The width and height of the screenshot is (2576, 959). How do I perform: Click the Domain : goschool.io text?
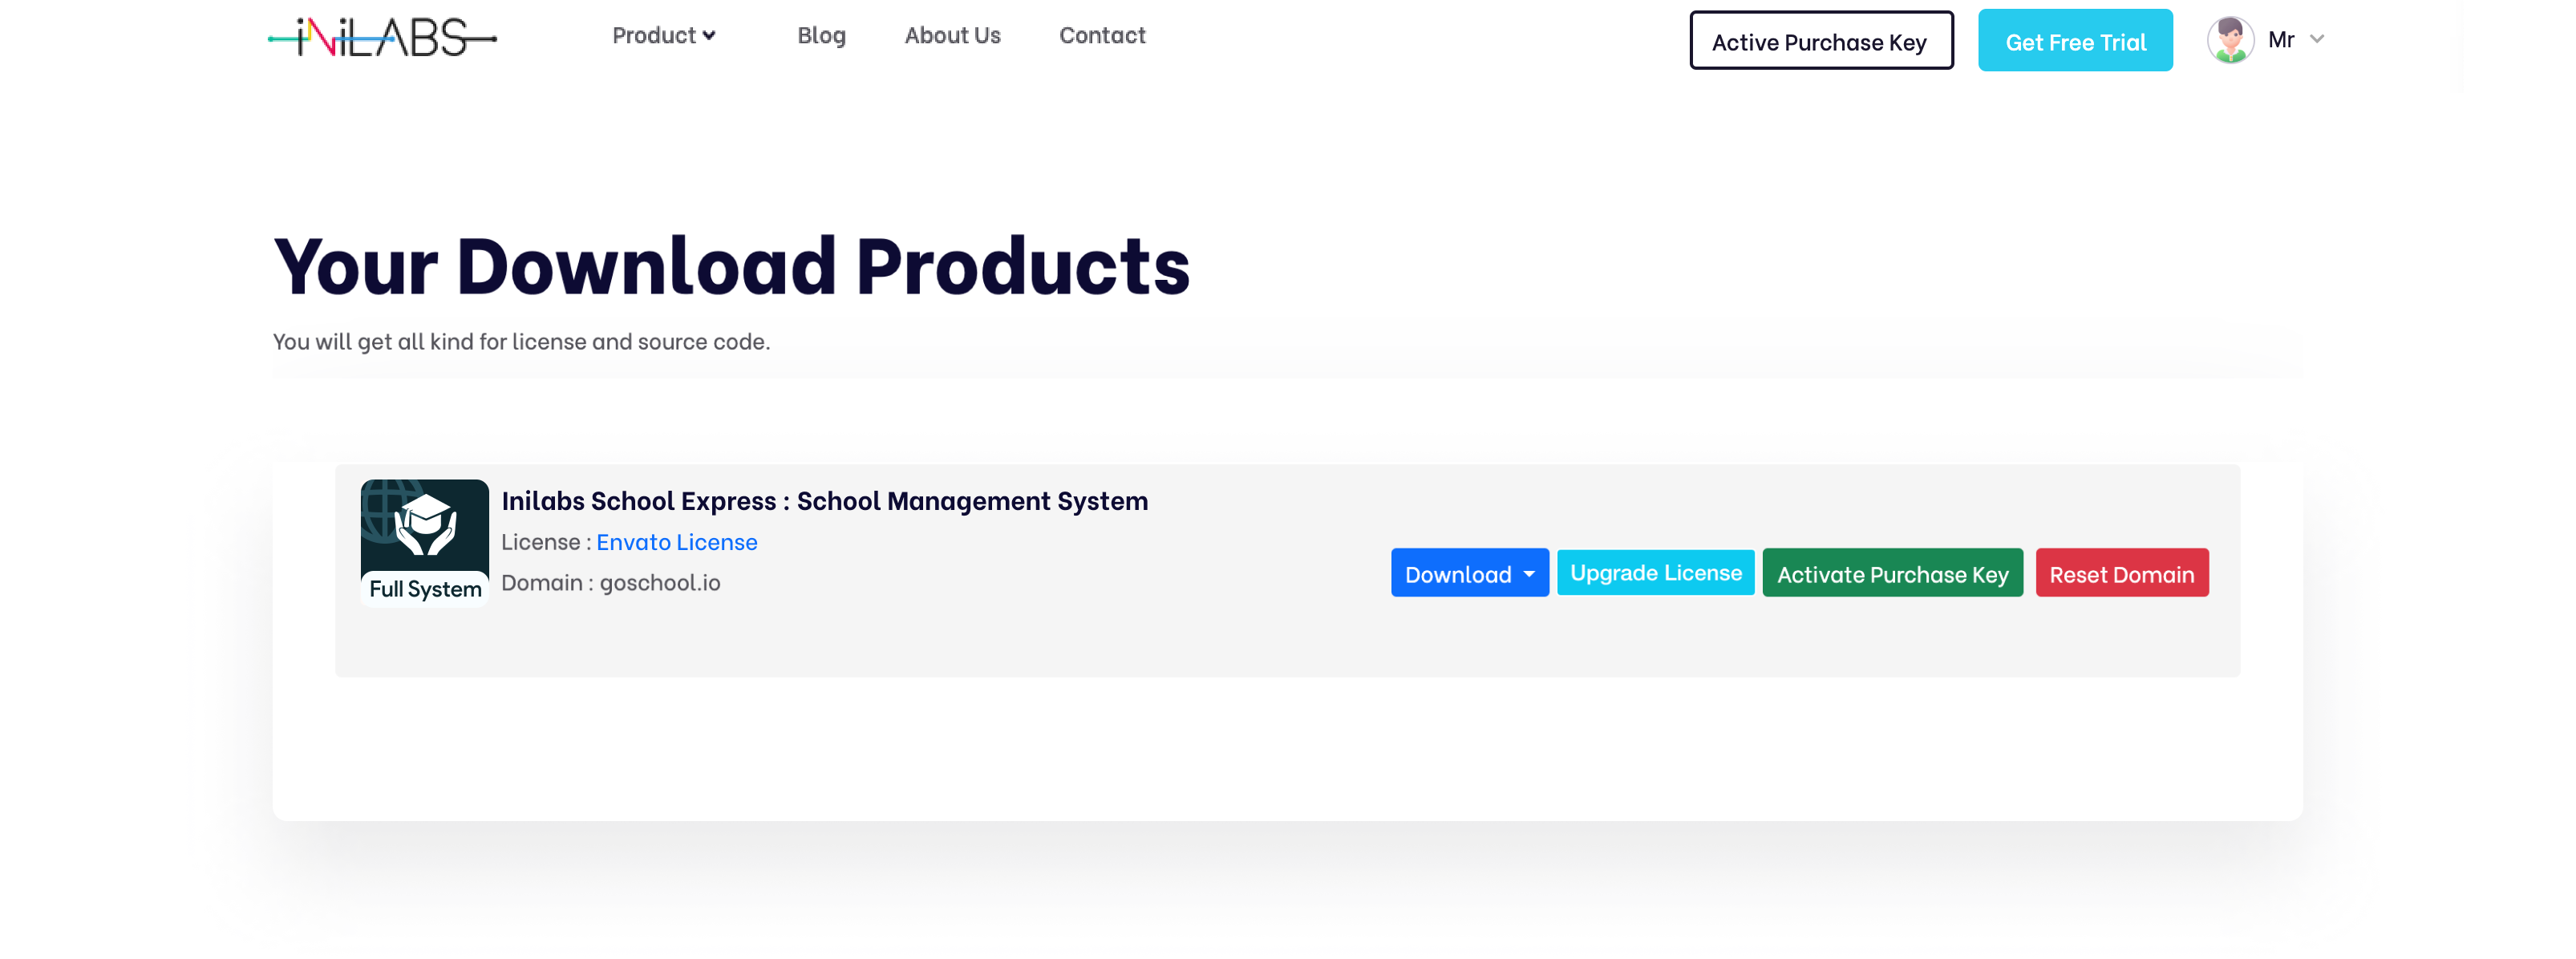(x=611, y=582)
